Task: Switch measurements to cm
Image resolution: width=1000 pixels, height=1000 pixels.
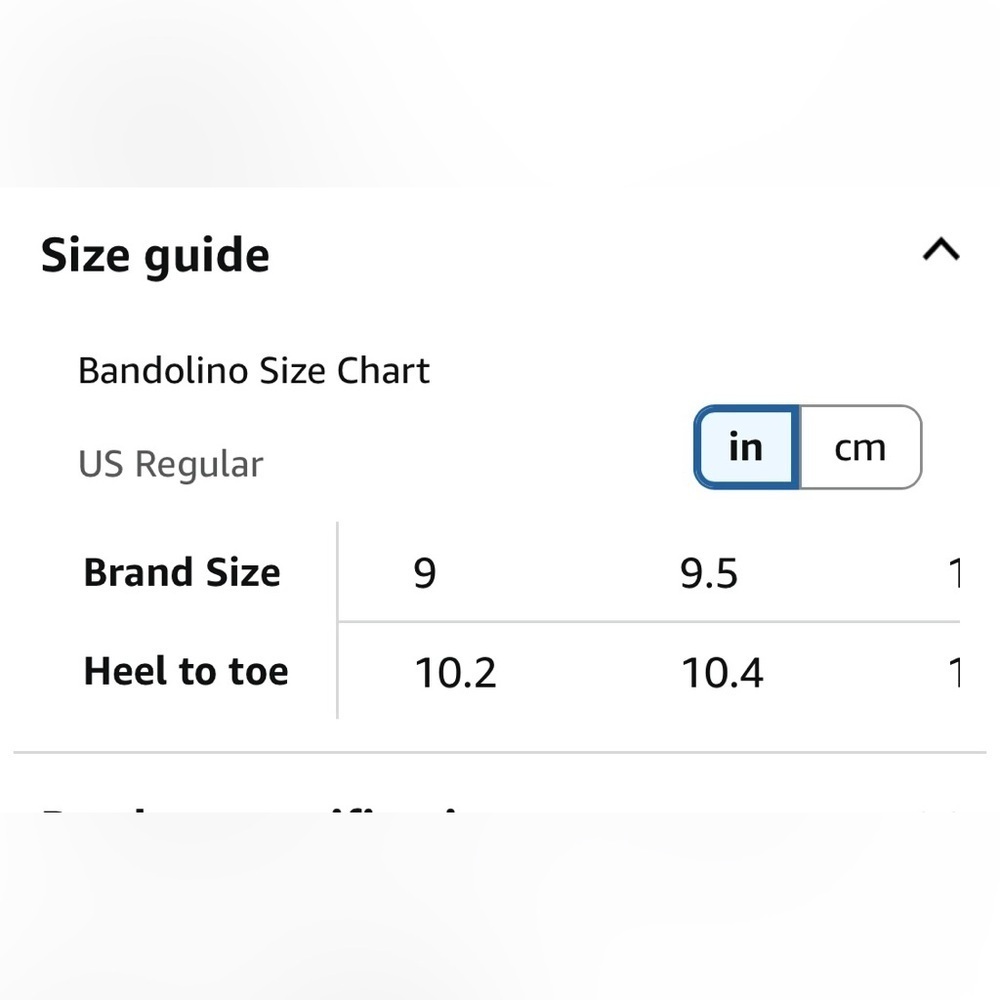Action: coord(860,447)
